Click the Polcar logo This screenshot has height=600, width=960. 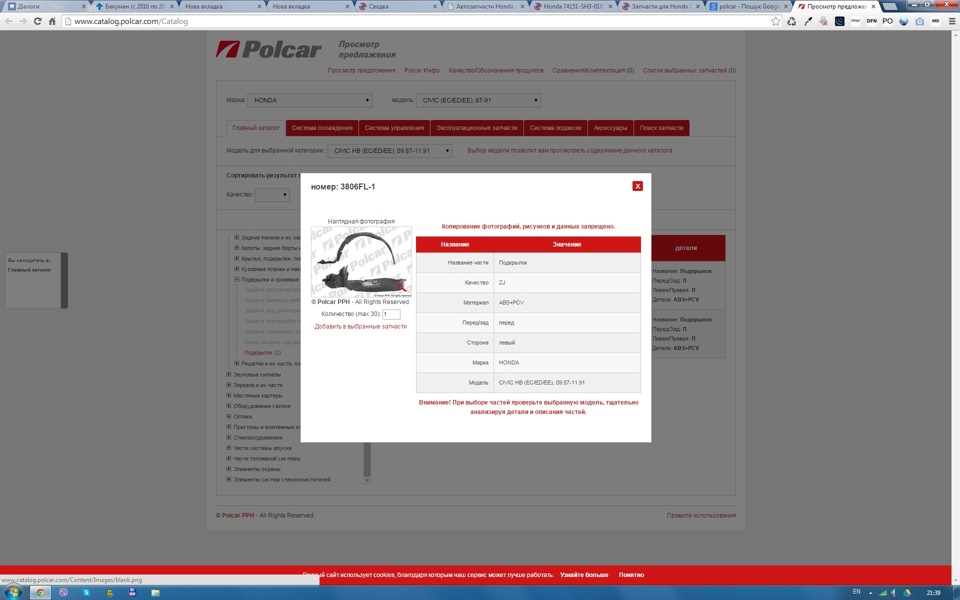pos(268,50)
